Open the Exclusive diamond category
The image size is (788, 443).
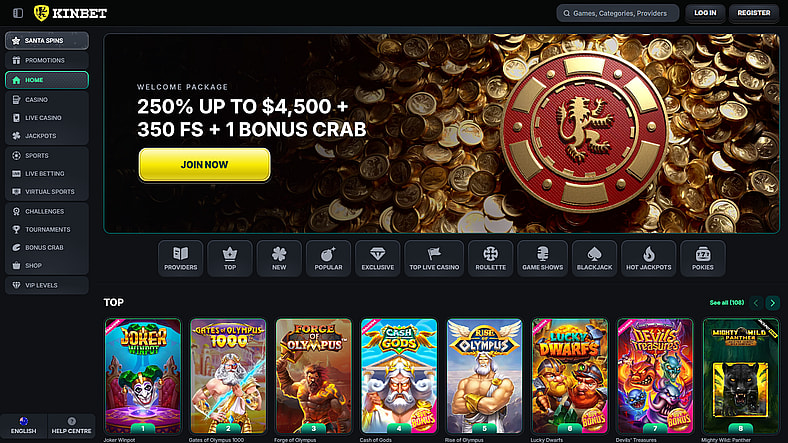point(377,258)
